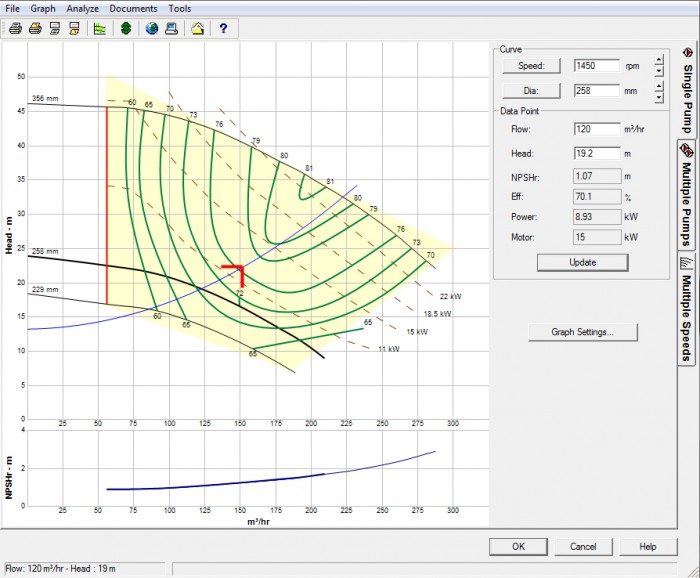Click the Motor value 15
This screenshot has height=578, width=700.
(x=597, y=237)
